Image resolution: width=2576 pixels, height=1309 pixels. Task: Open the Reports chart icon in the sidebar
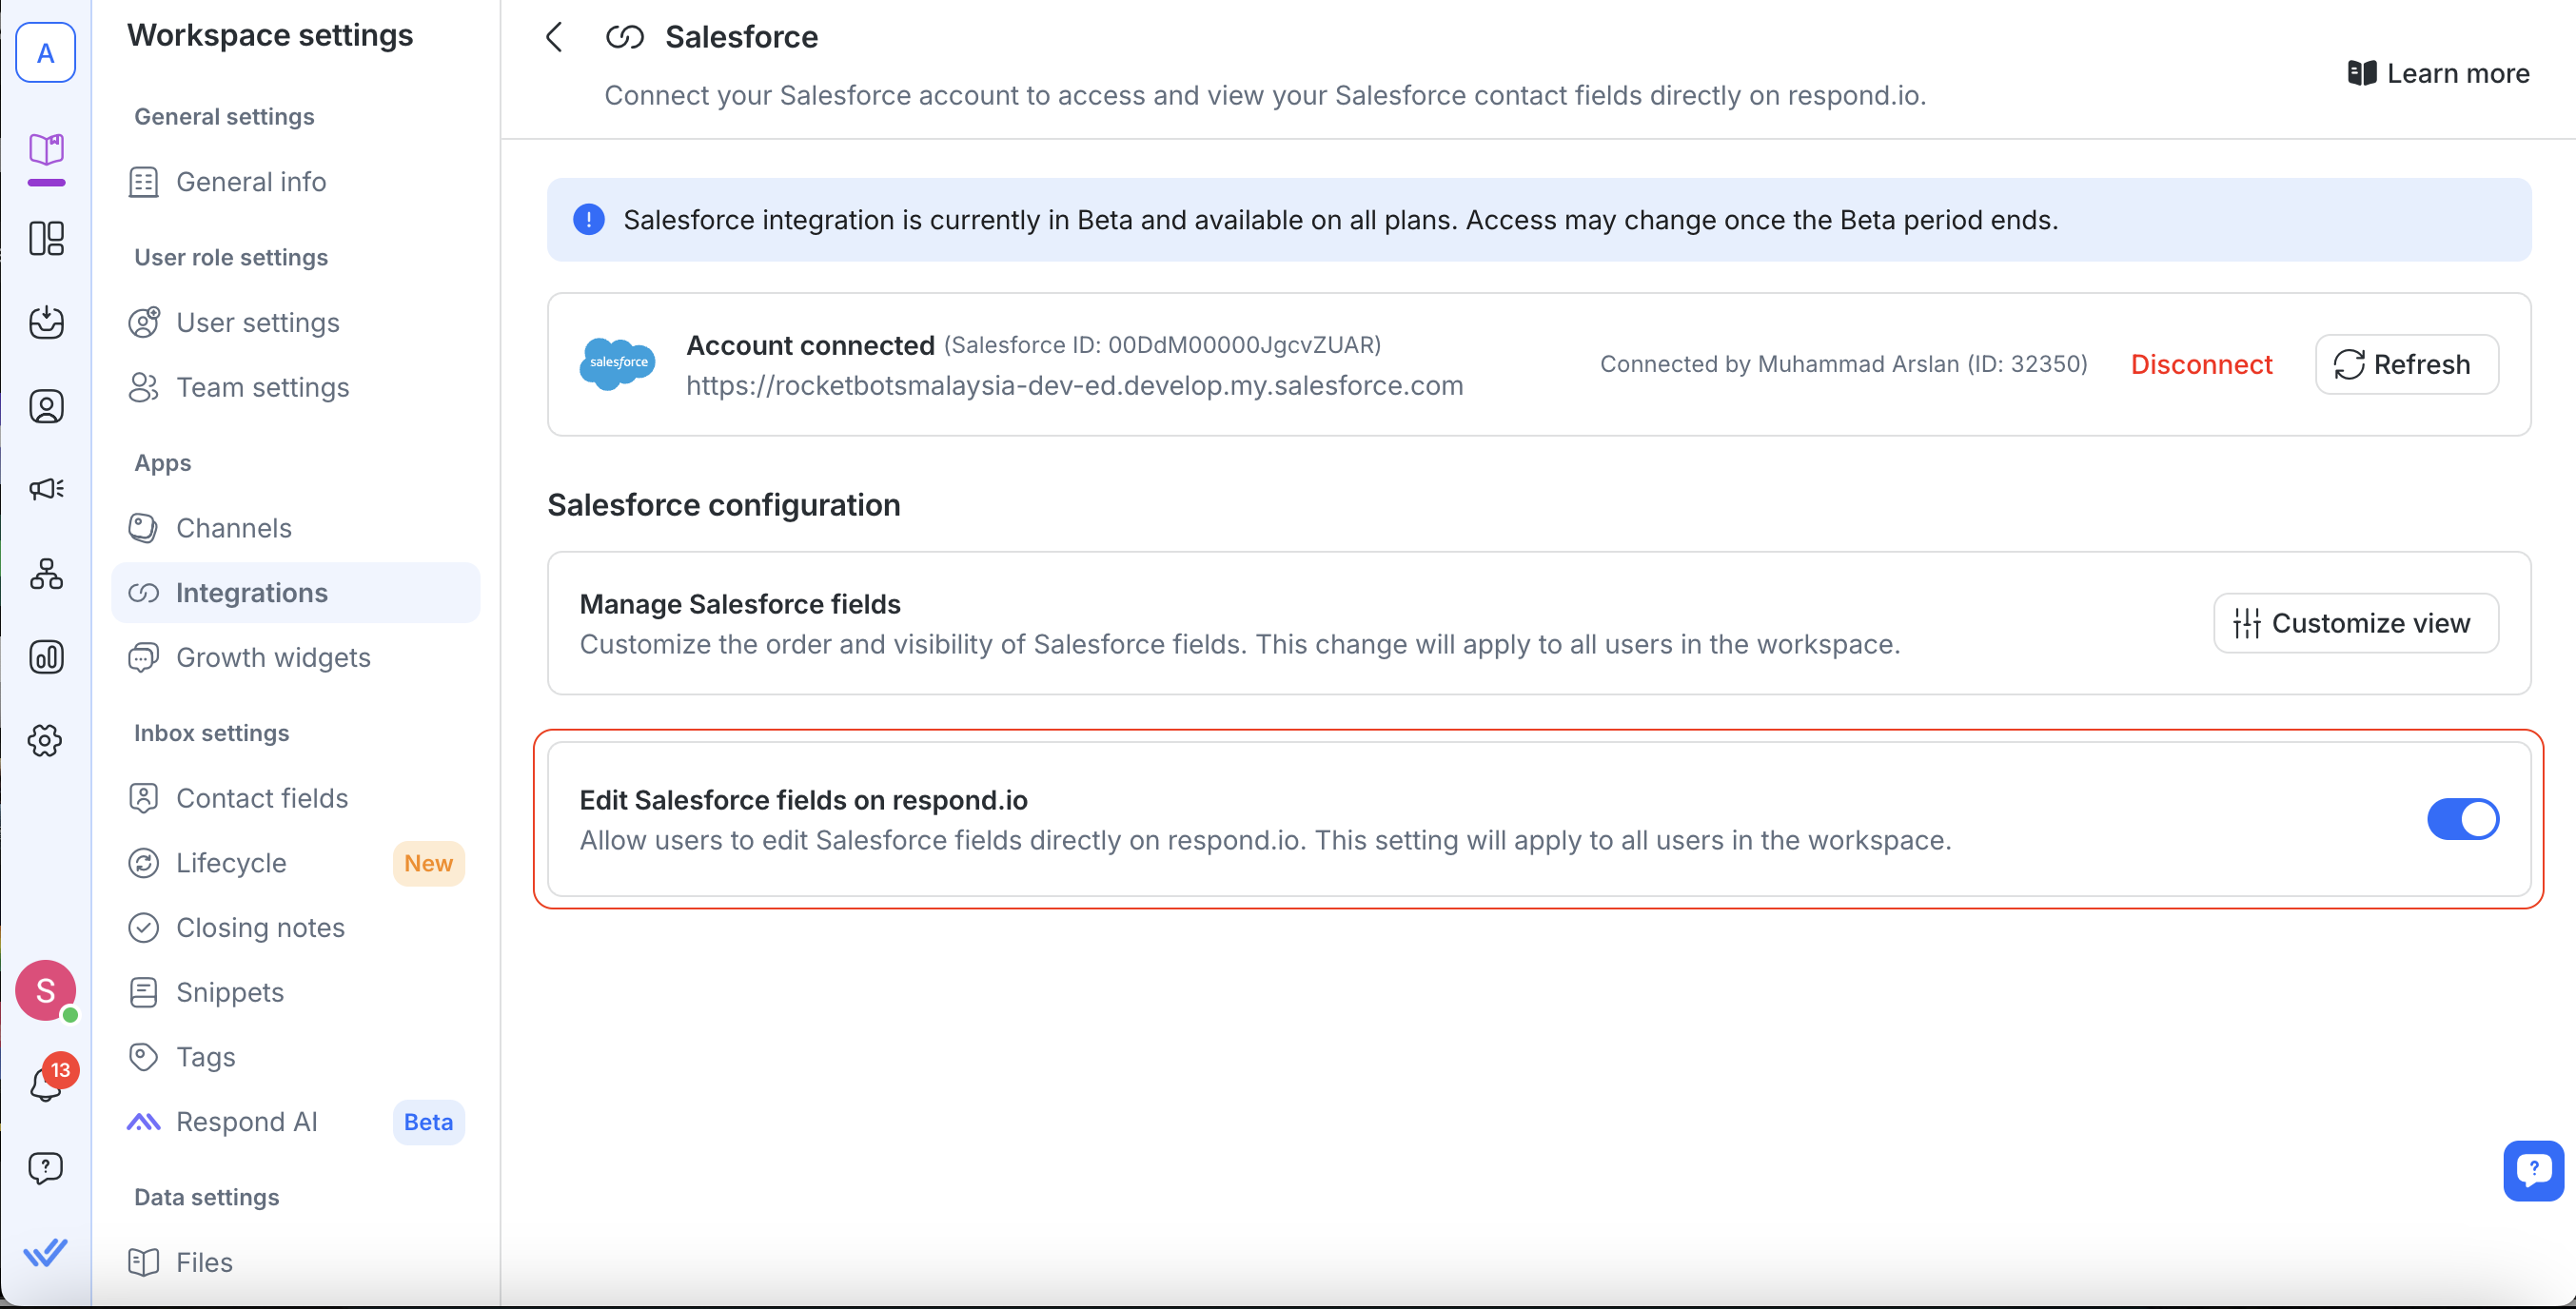pos(46,657)
